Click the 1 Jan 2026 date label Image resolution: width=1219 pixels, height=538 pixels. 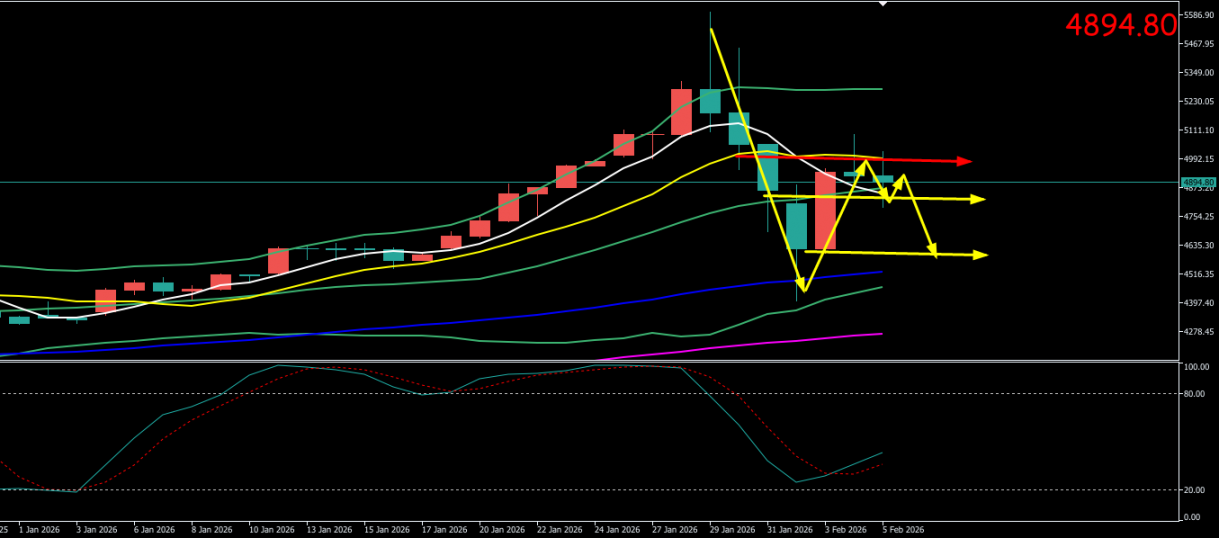pos(39,530)
